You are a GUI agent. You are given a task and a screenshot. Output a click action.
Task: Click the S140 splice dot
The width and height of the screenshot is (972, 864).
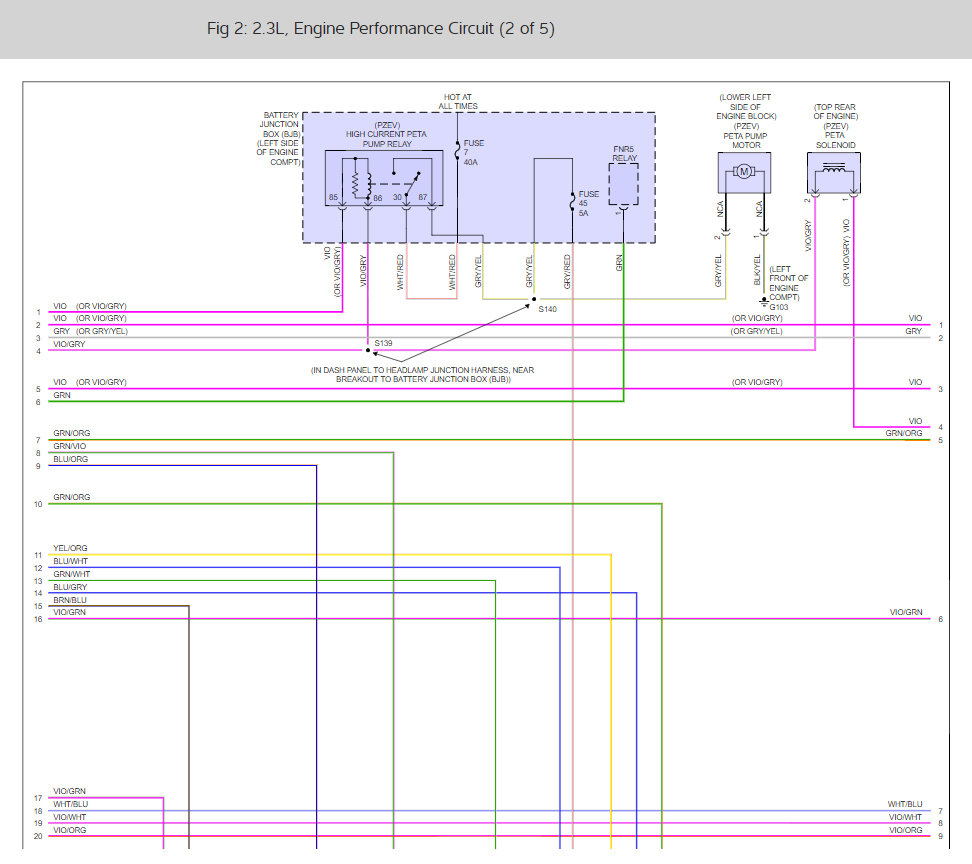[x=534, y=299]
